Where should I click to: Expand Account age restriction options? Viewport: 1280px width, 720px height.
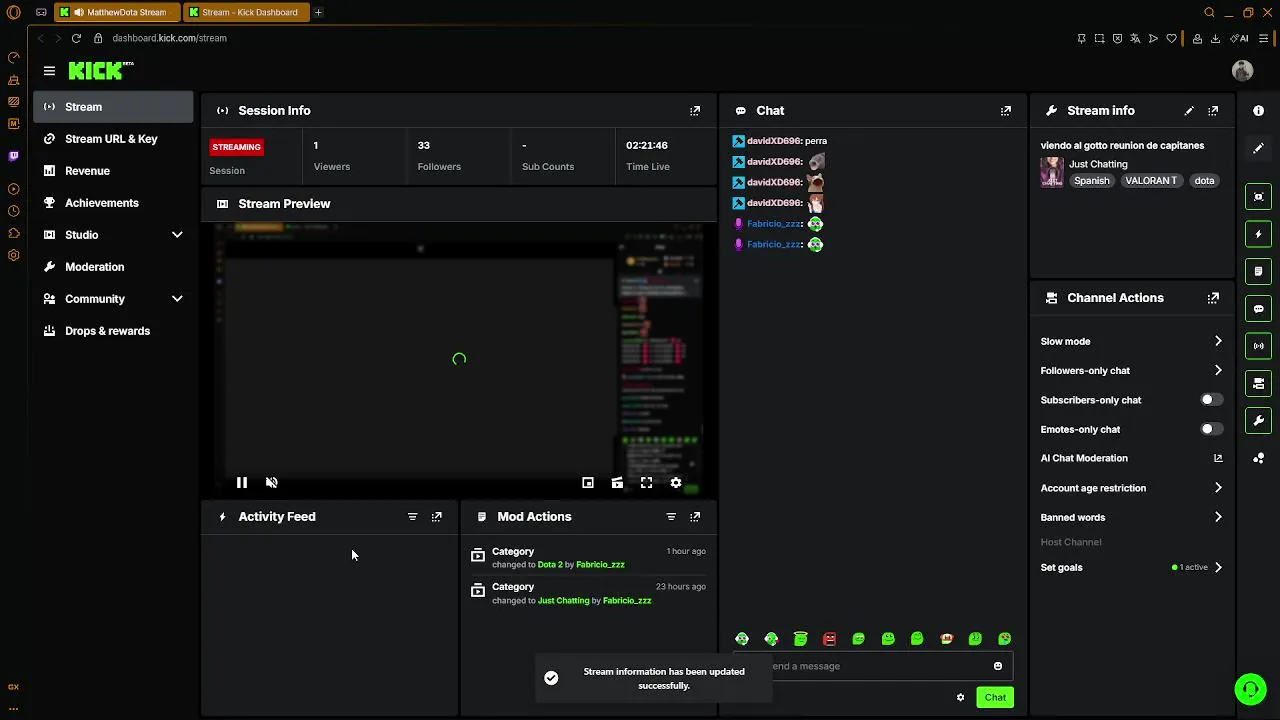click(x=1218, y=488)
